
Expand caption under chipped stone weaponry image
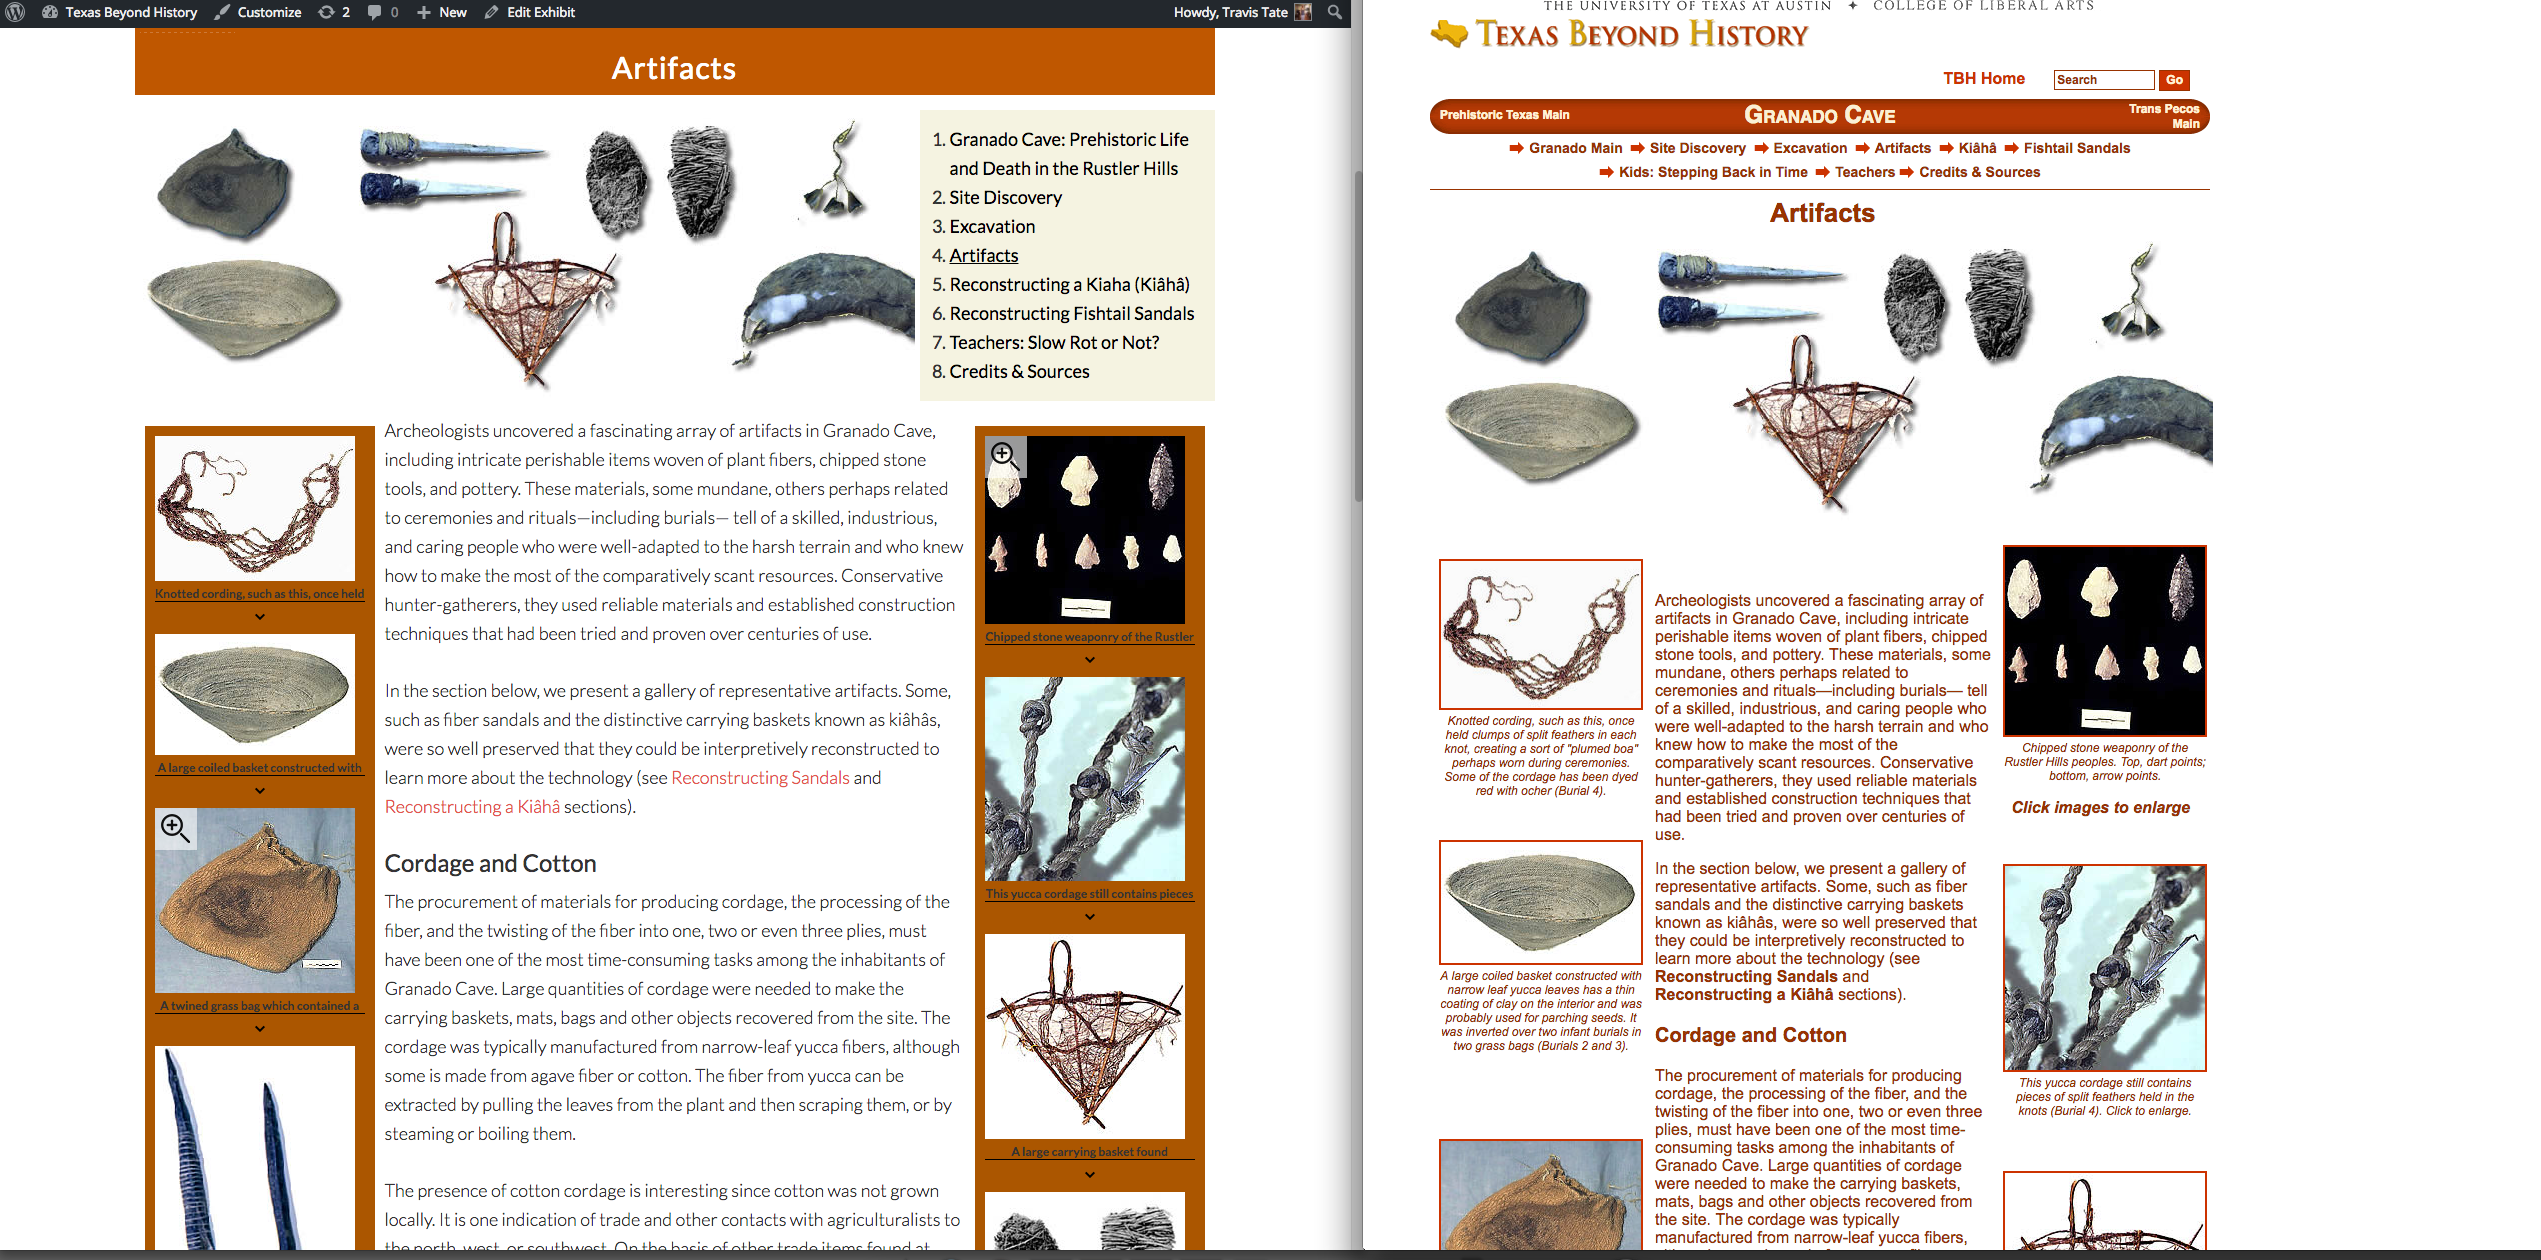point(1090,660)
